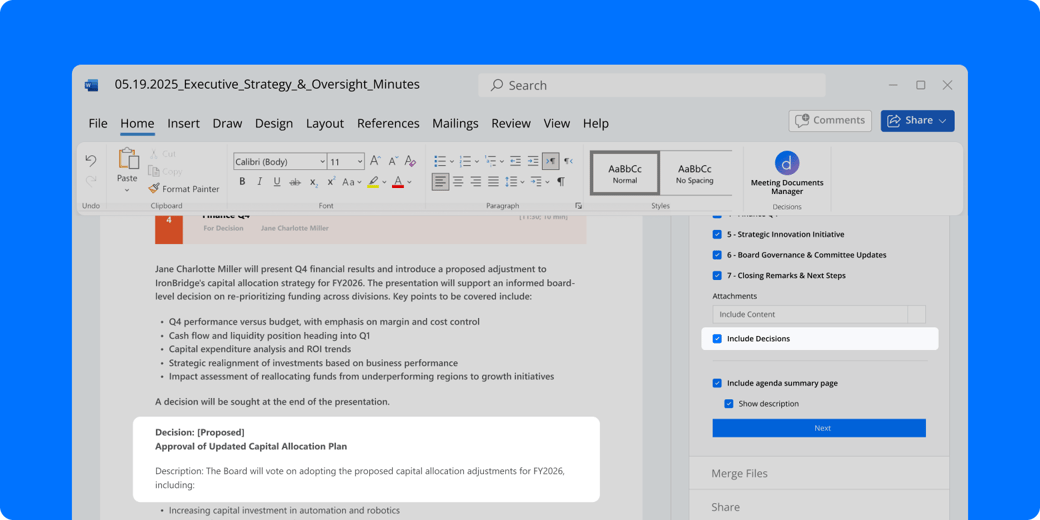Switch to the Draw tab
Screen dimensions: 1040x520
pos(228,123)
